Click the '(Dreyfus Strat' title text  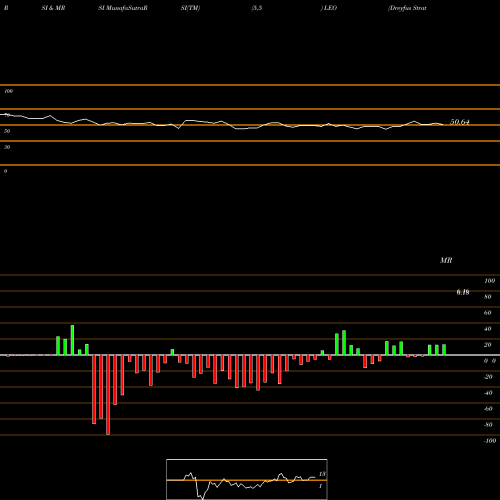[407, 8]
